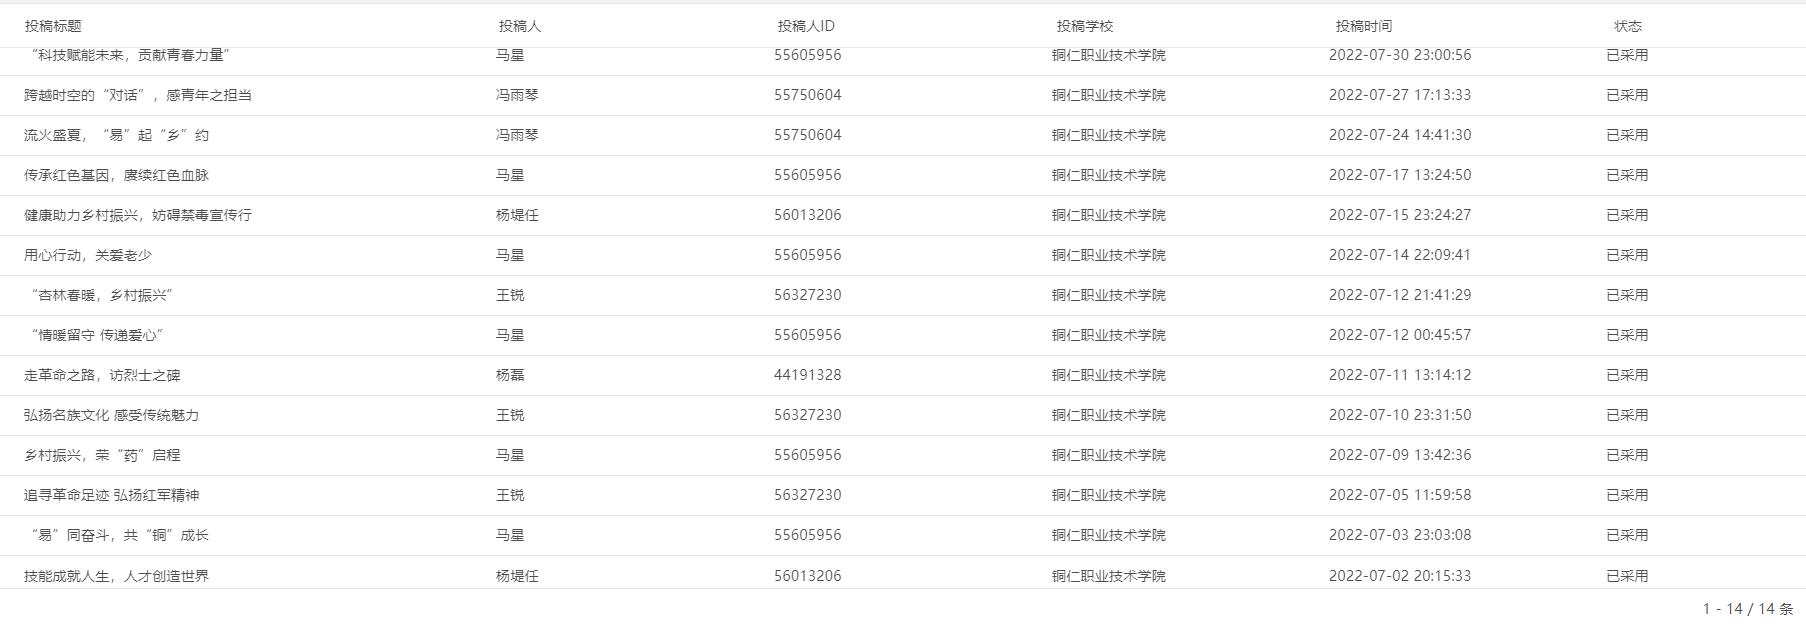Select timestamp 2022-07-11 13:14:12

[x=1400, y=375]
